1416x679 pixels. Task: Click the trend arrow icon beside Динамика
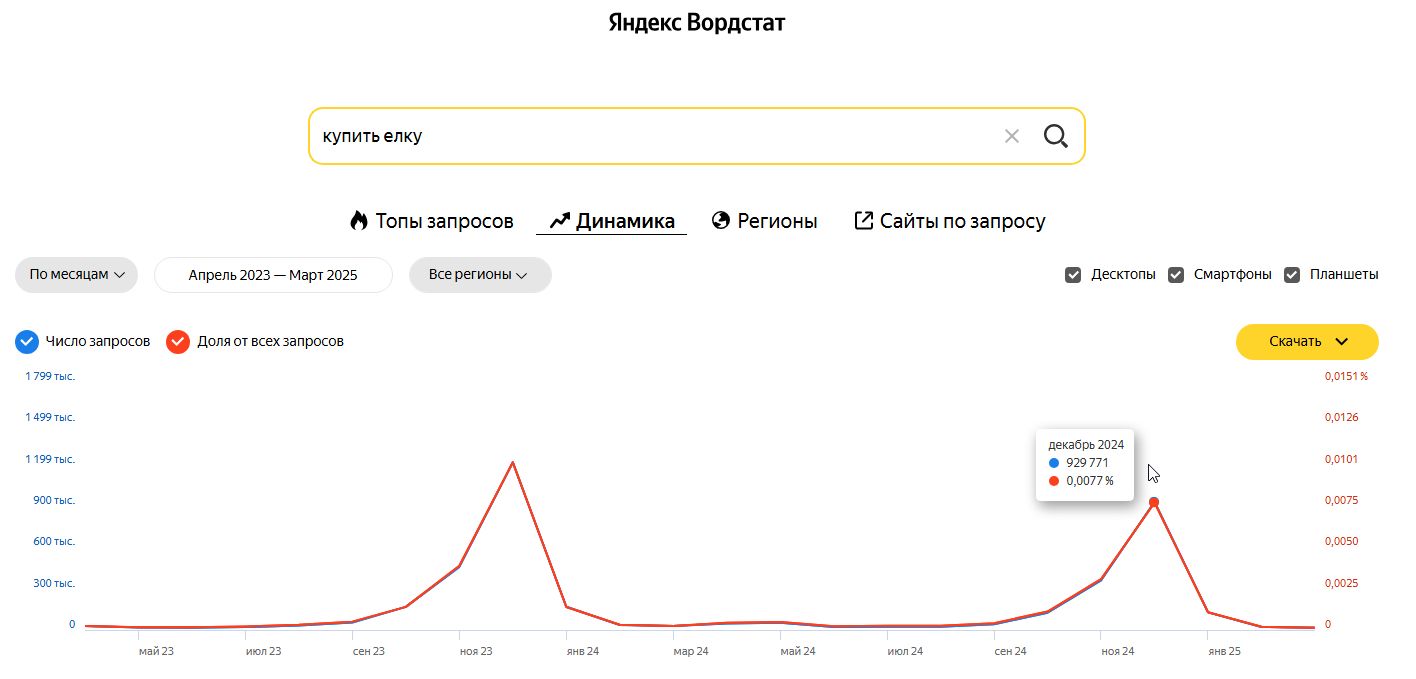[x=559, y=221]
